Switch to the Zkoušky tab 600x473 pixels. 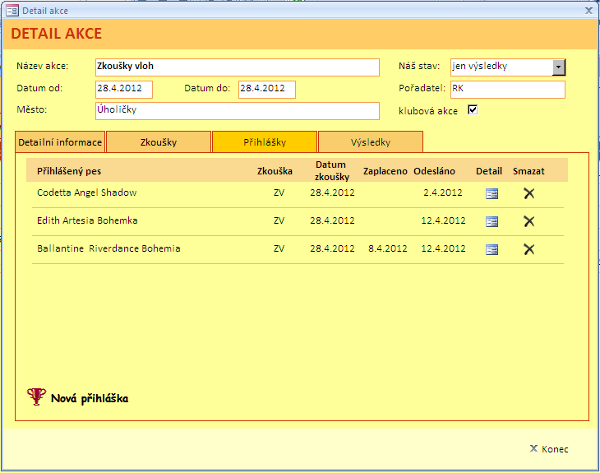click(x=158, y=142)
